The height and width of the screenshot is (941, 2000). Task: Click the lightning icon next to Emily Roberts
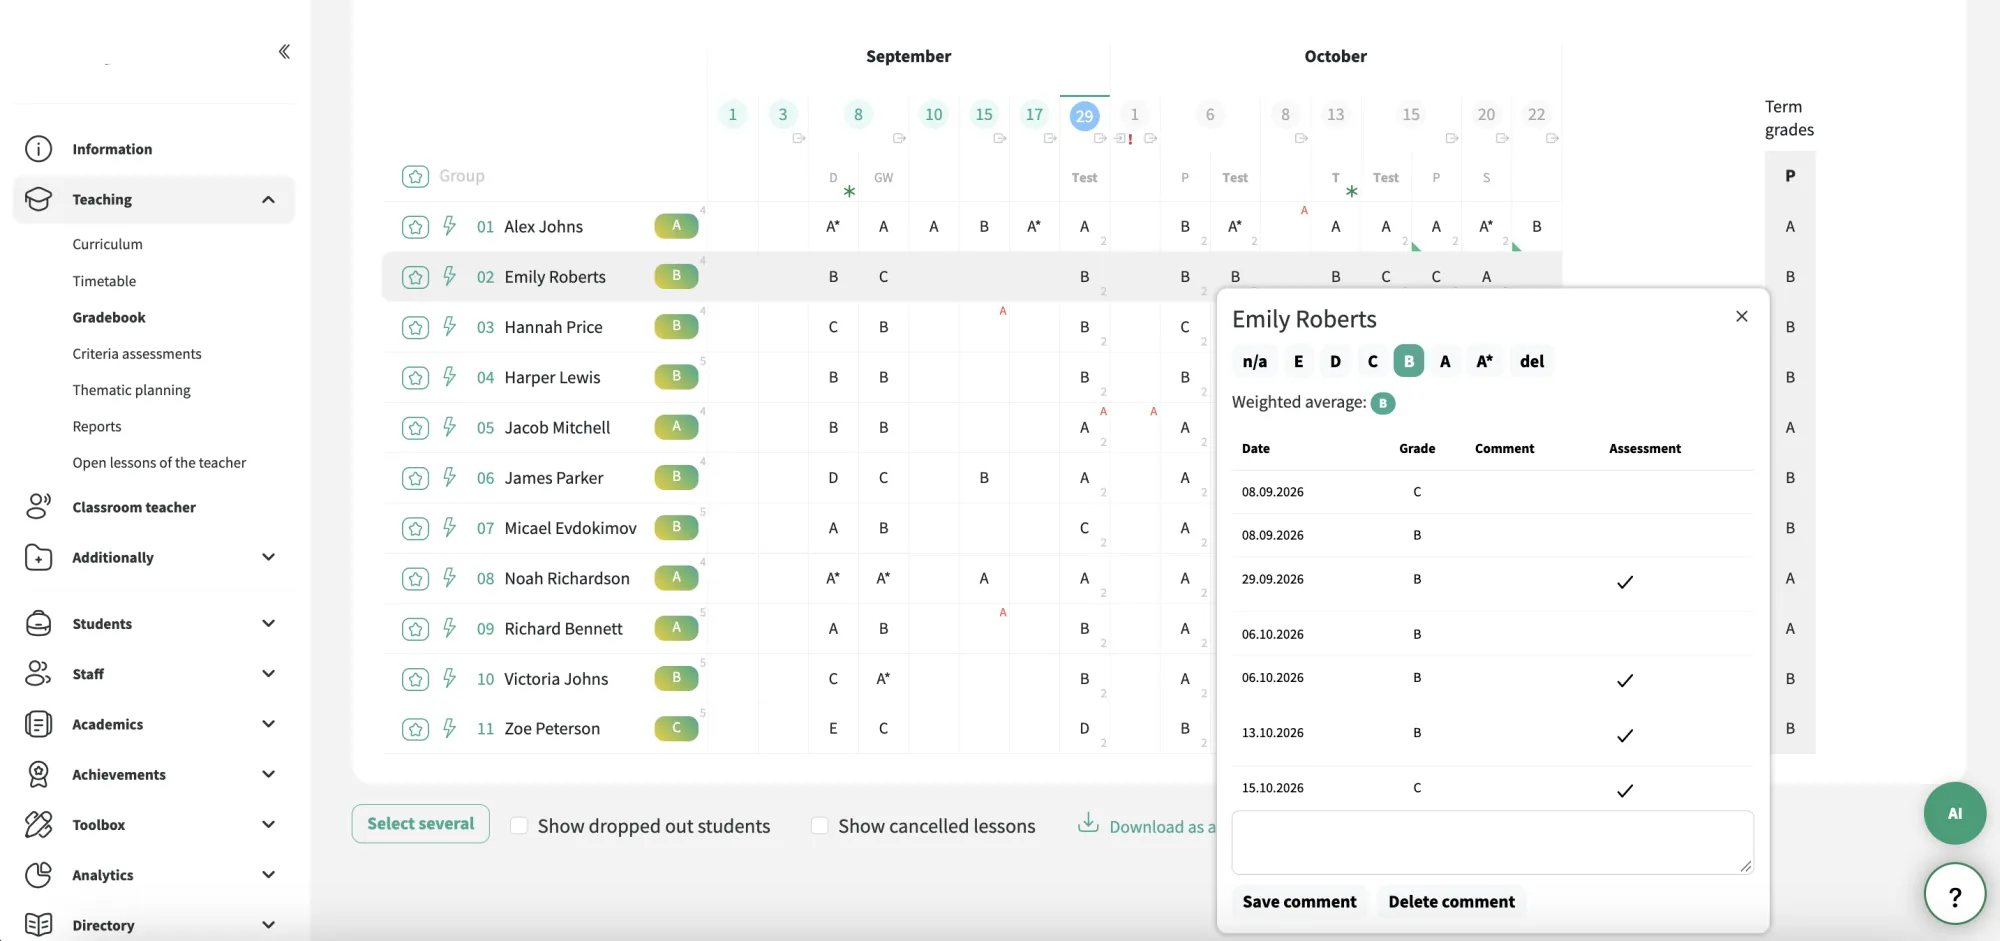(450, 276)
